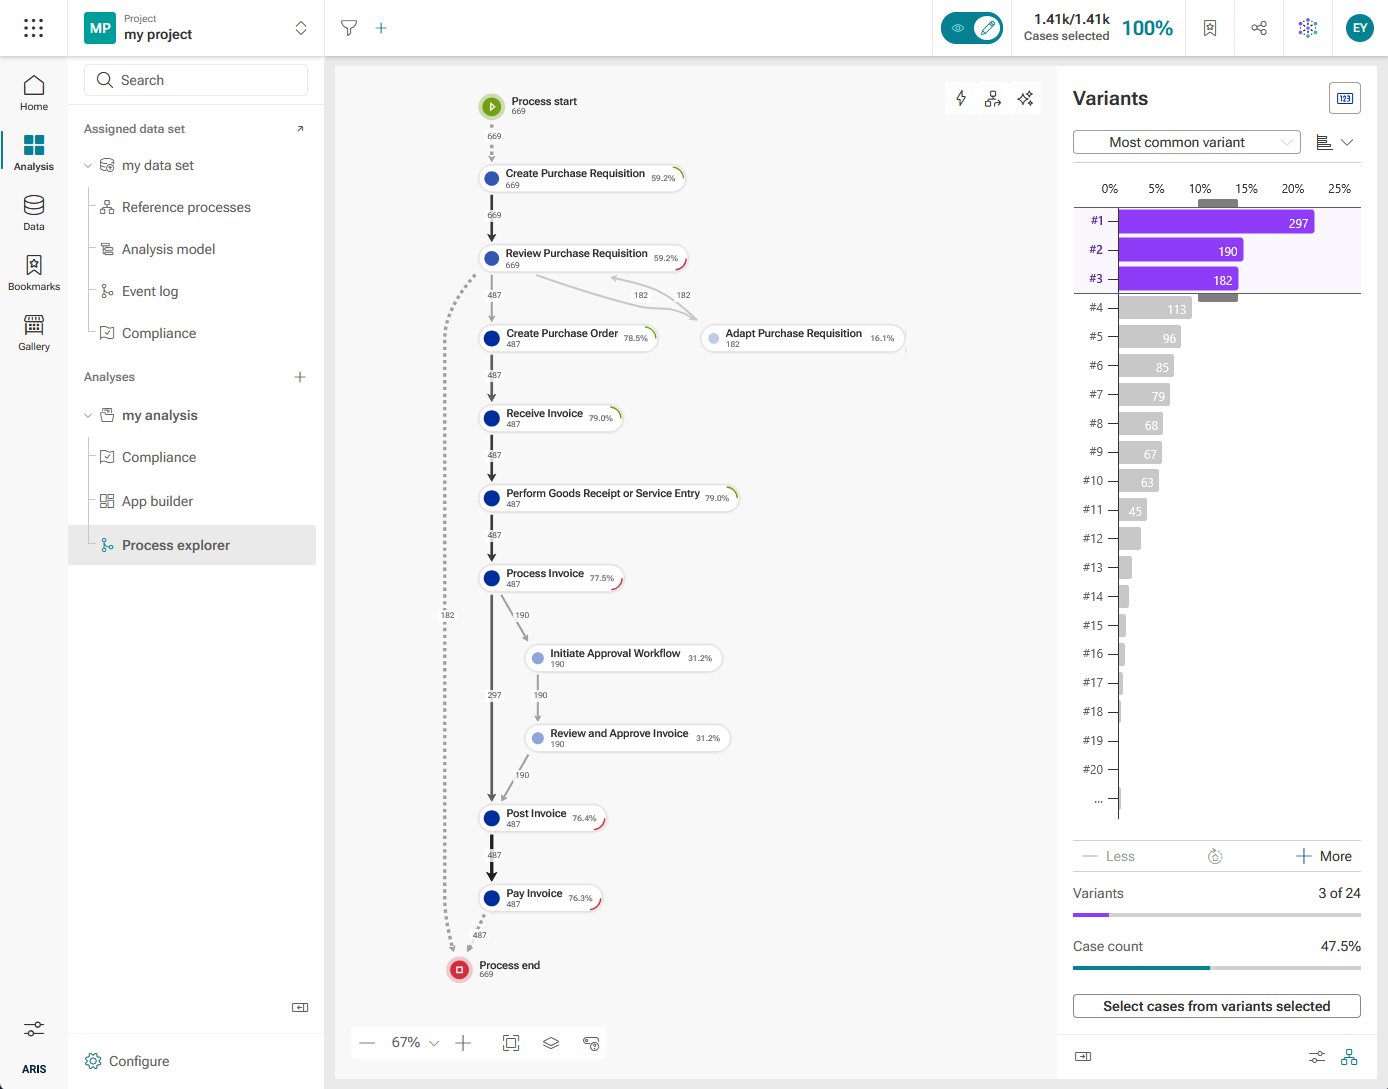Toggle the view/edit mode switch

coord(972,28)
